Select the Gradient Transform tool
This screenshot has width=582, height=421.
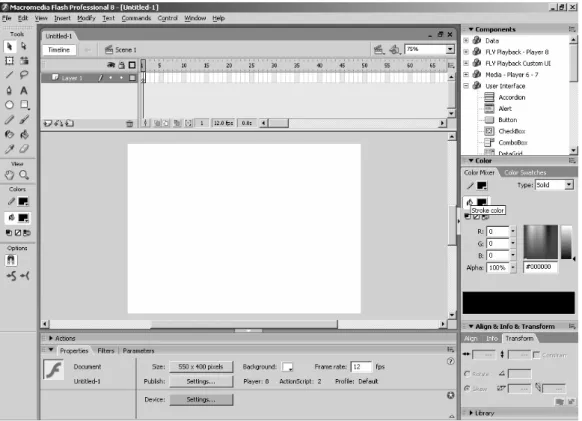[x=24, y=61]
